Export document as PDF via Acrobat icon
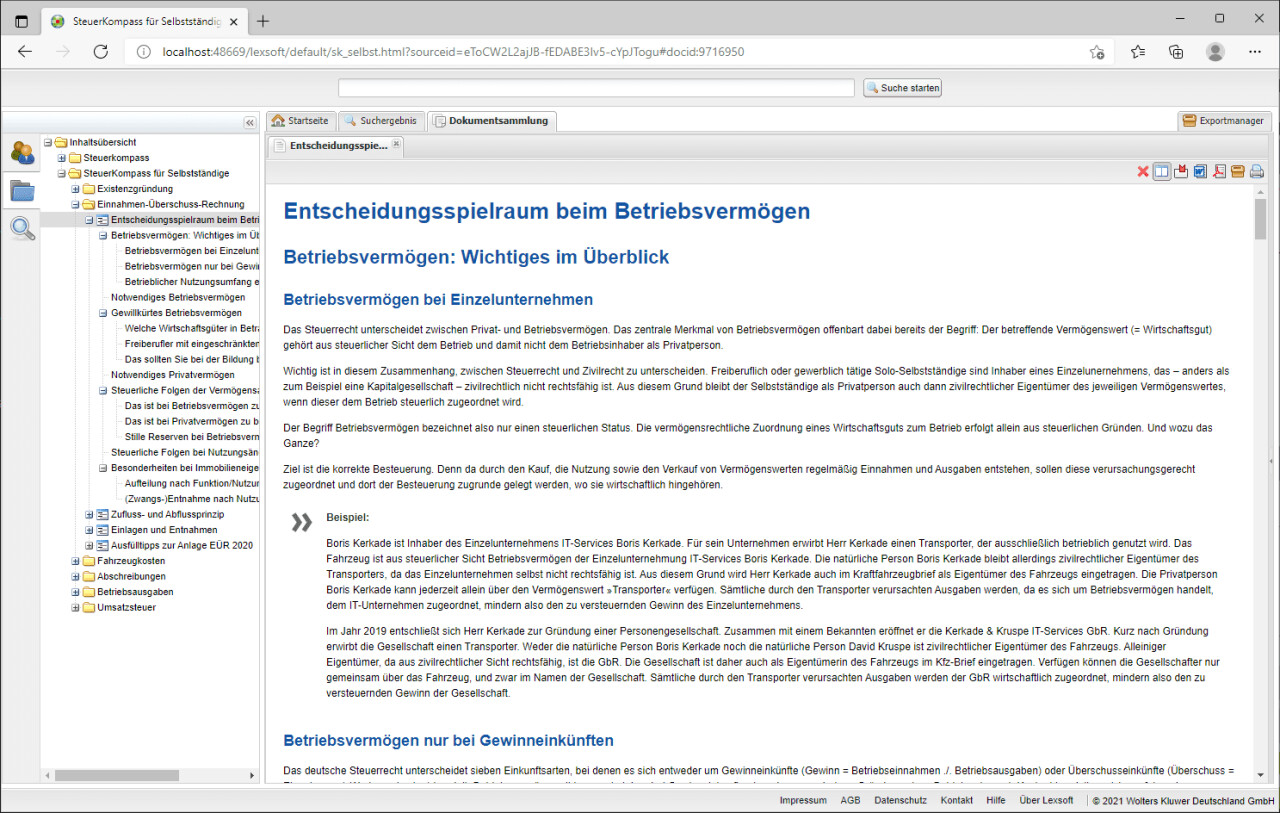The width and height of the screenshot is (1280, 813). 1219,171
